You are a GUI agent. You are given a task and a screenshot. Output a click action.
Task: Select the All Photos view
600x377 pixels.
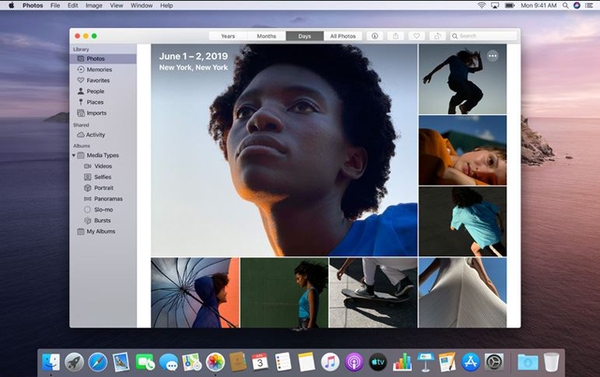(x=343, y=36)
